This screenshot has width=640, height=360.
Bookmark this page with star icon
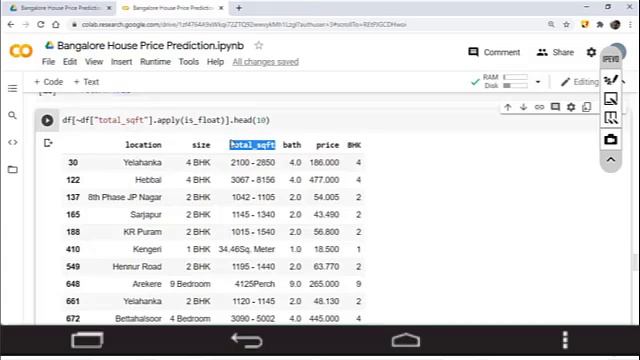566,24
